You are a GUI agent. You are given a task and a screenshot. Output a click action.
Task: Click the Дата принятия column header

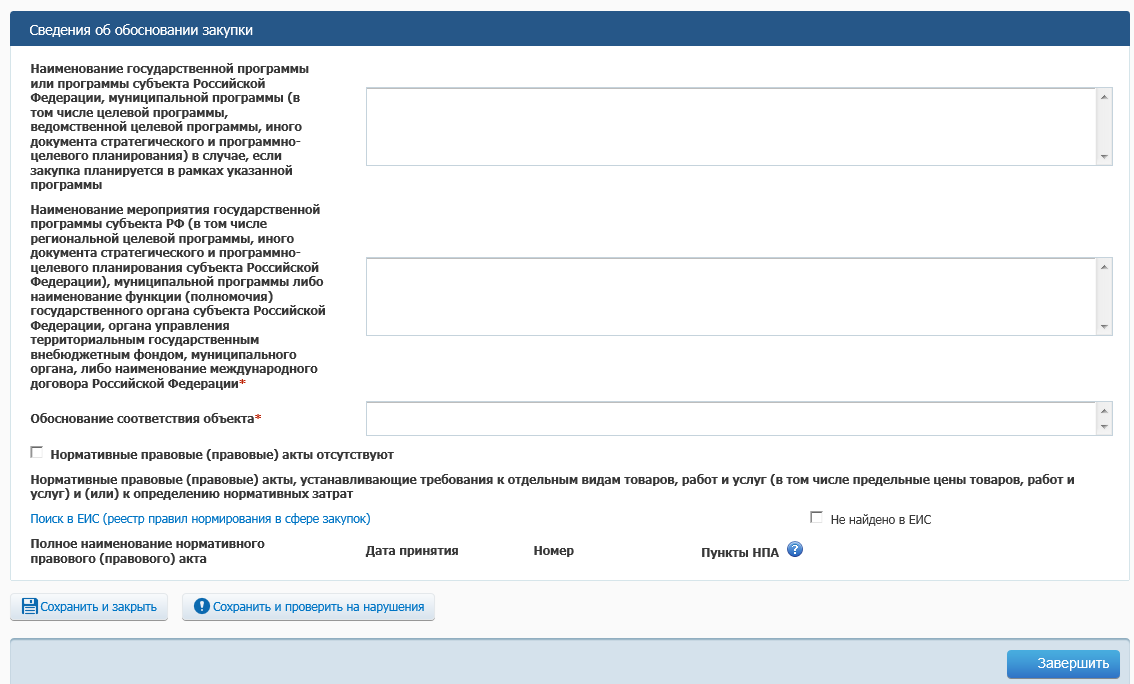(412, 551)
